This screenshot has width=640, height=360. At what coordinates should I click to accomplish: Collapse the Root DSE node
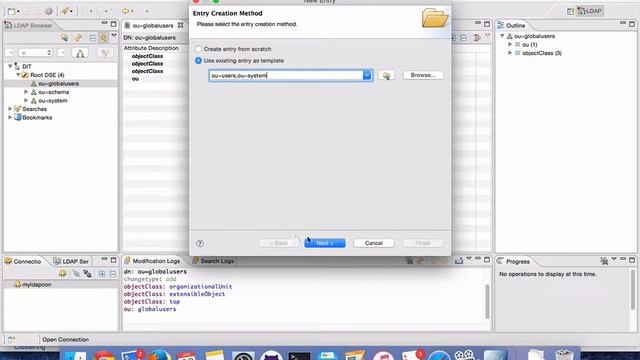(18, 75)
